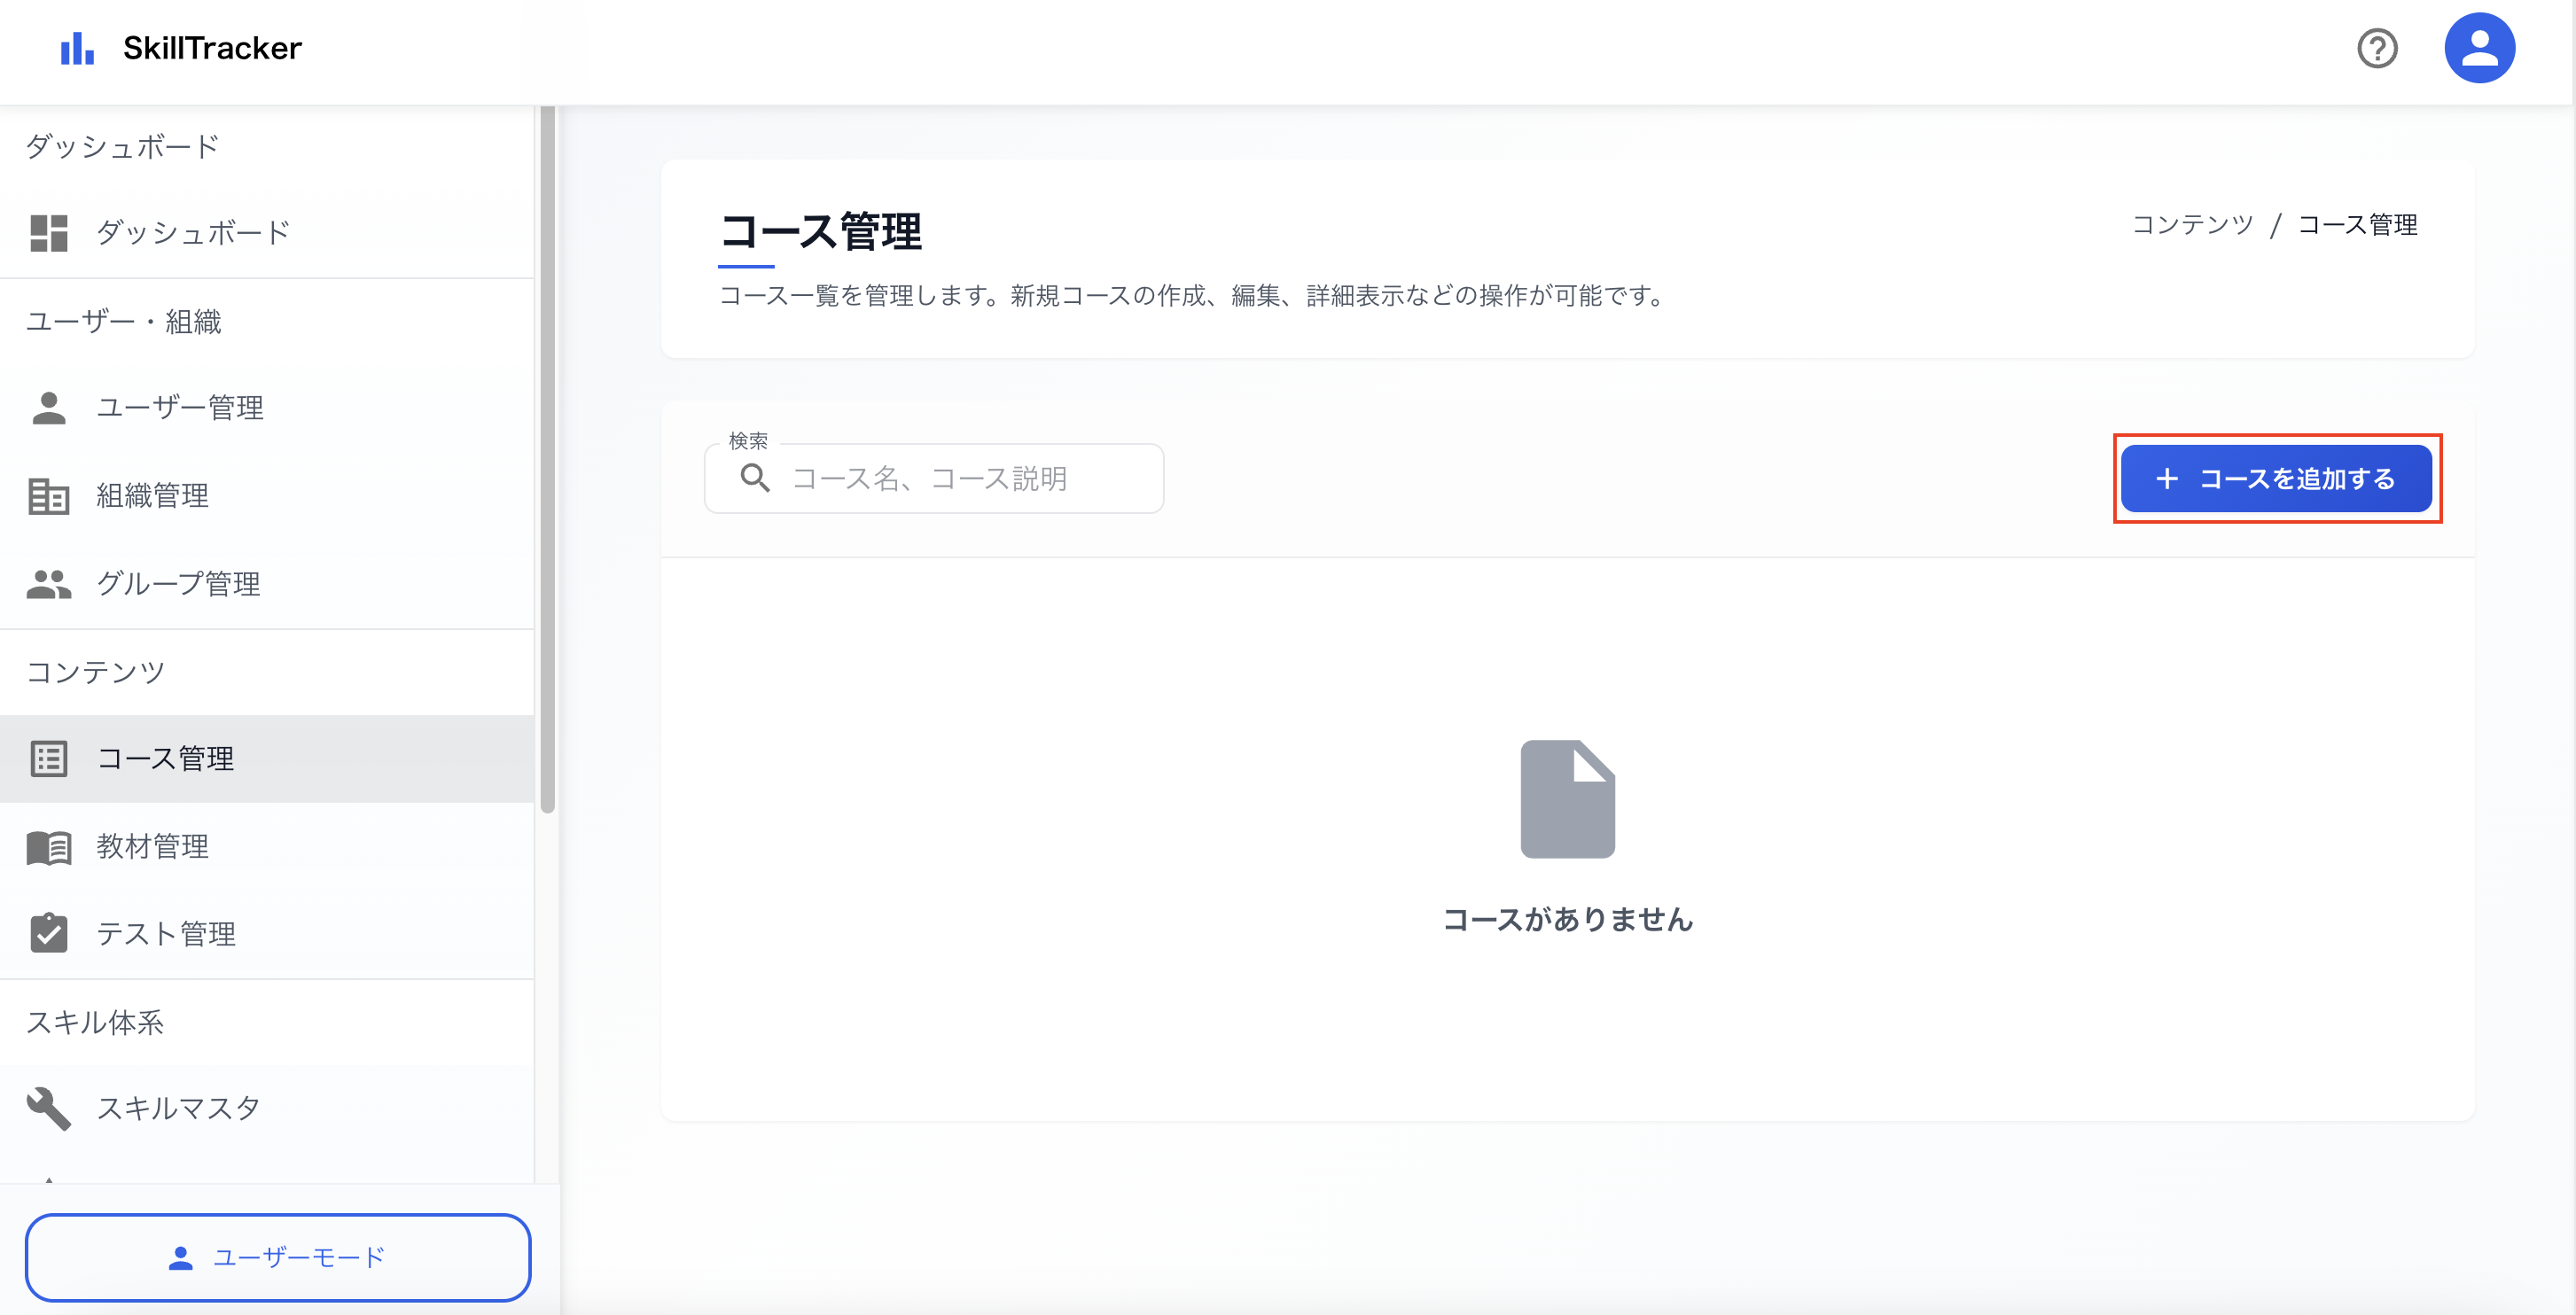Click the SkillTracker bar chart logo icon

(x=77, y=47)
